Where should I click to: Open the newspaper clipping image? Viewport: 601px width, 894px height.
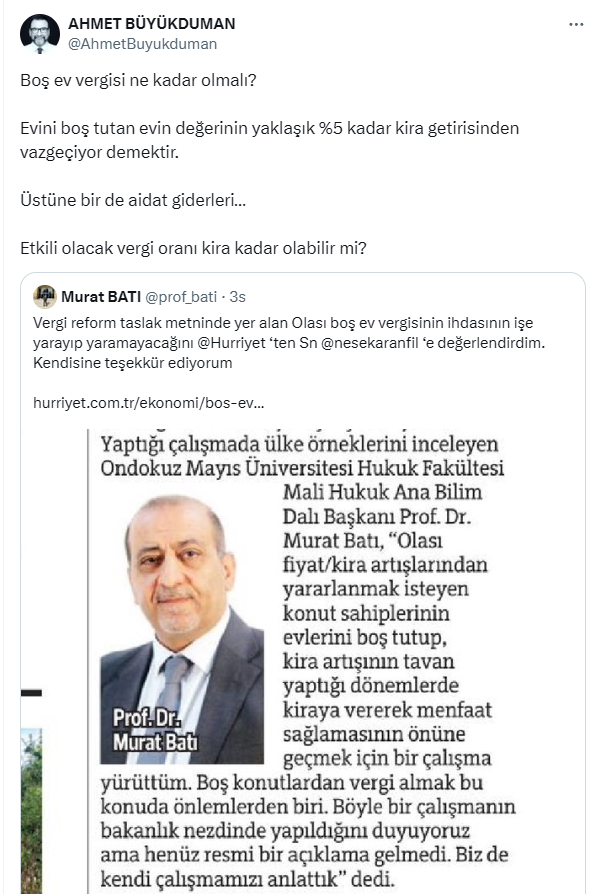point(303,661)
